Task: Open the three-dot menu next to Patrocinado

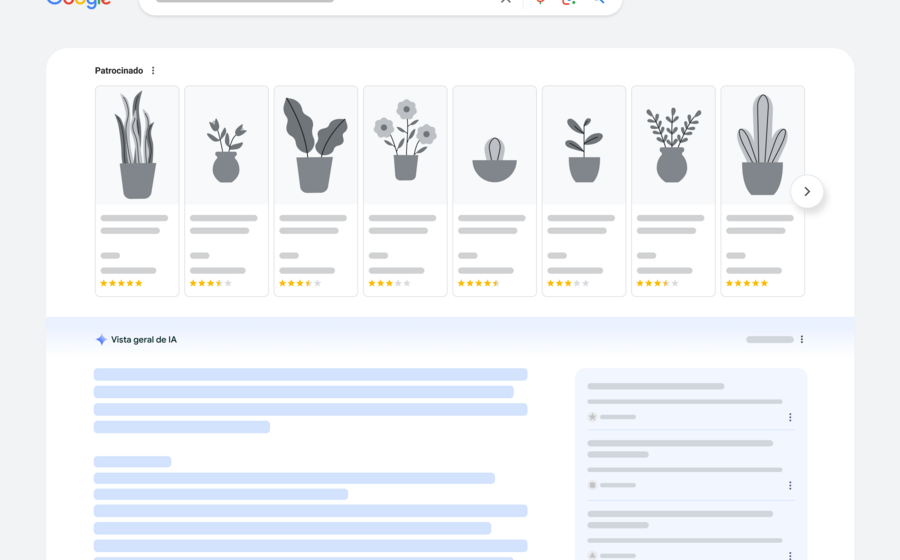Action: pos(153,71)
